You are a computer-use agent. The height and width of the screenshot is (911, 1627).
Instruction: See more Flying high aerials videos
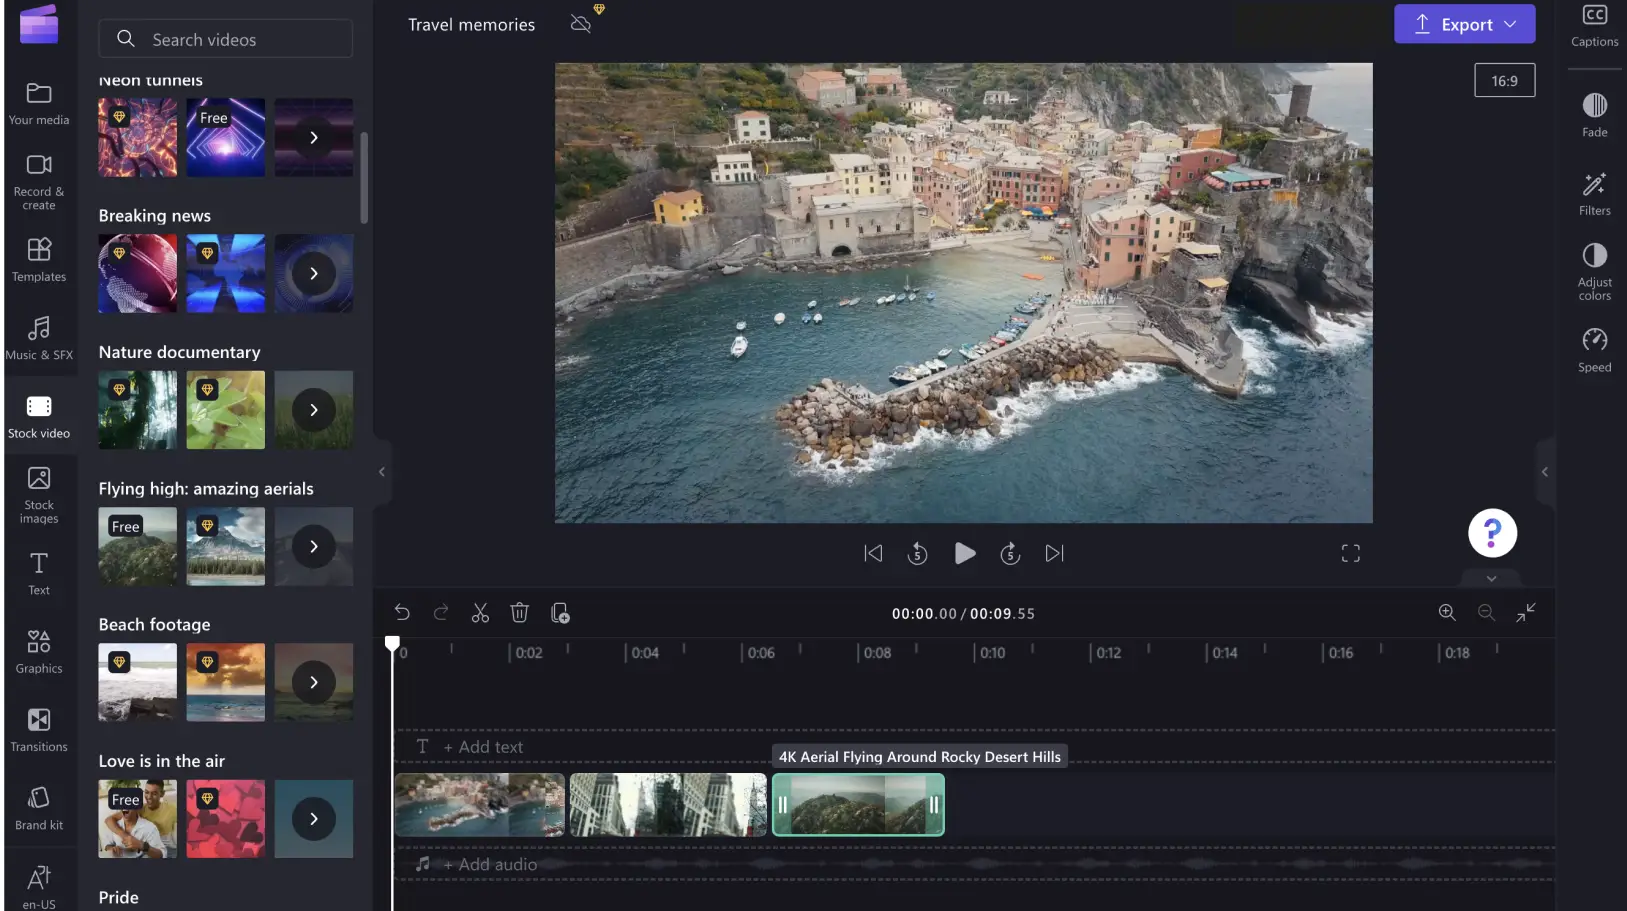pos(313,546)
